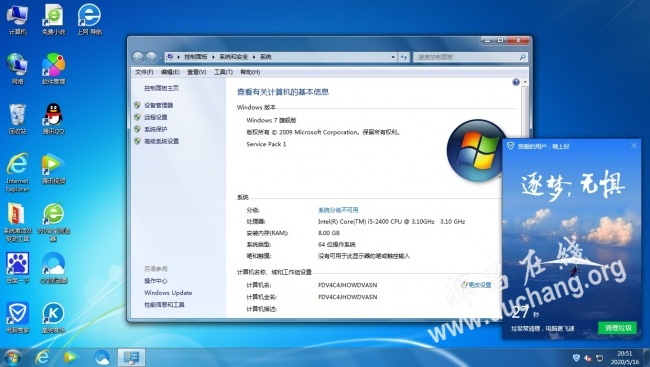The height and width of the screenshot is (367, 650).
Task: Open the 上网导航 desktop shortcut
Action: pos(89,19)
